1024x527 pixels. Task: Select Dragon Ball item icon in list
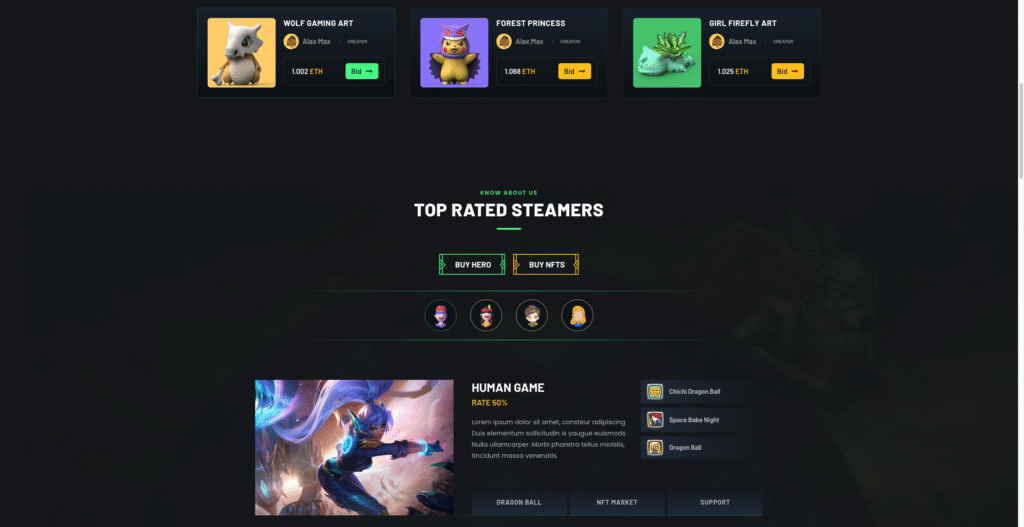655,447
